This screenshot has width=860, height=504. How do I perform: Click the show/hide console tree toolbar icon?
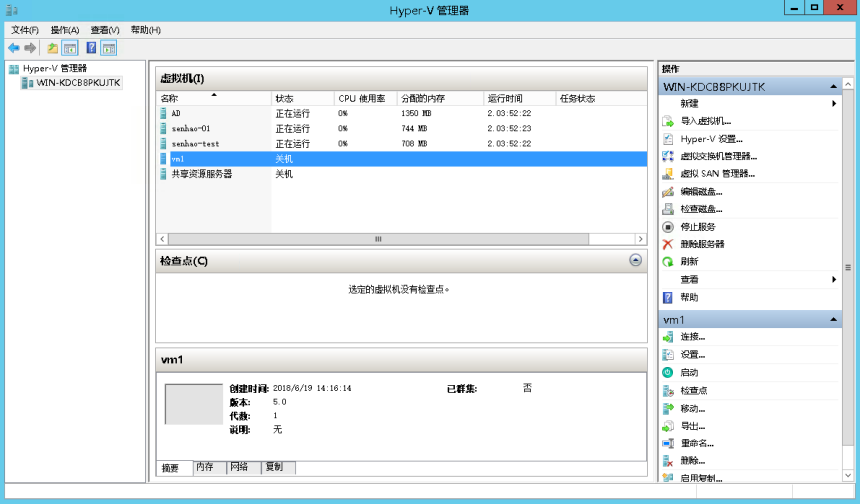70,48
